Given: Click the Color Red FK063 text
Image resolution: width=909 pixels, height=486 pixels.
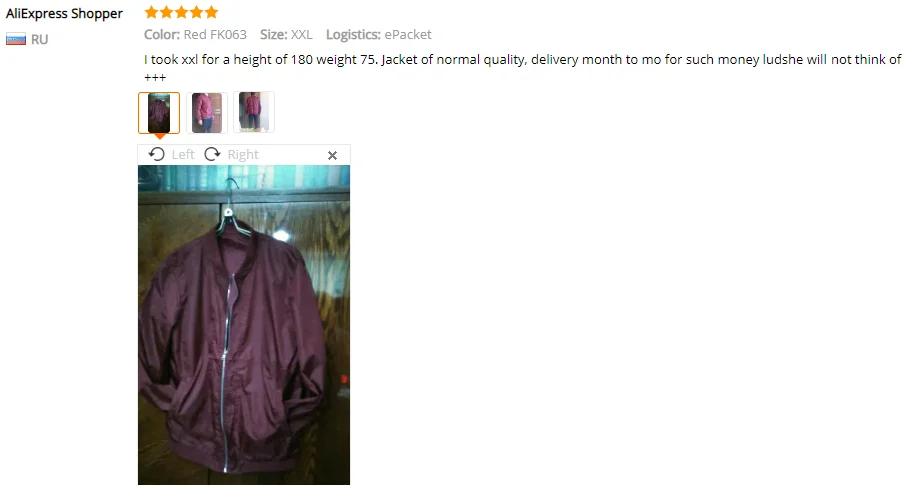Looking at the screenshot, I should [x=195, y=35].
